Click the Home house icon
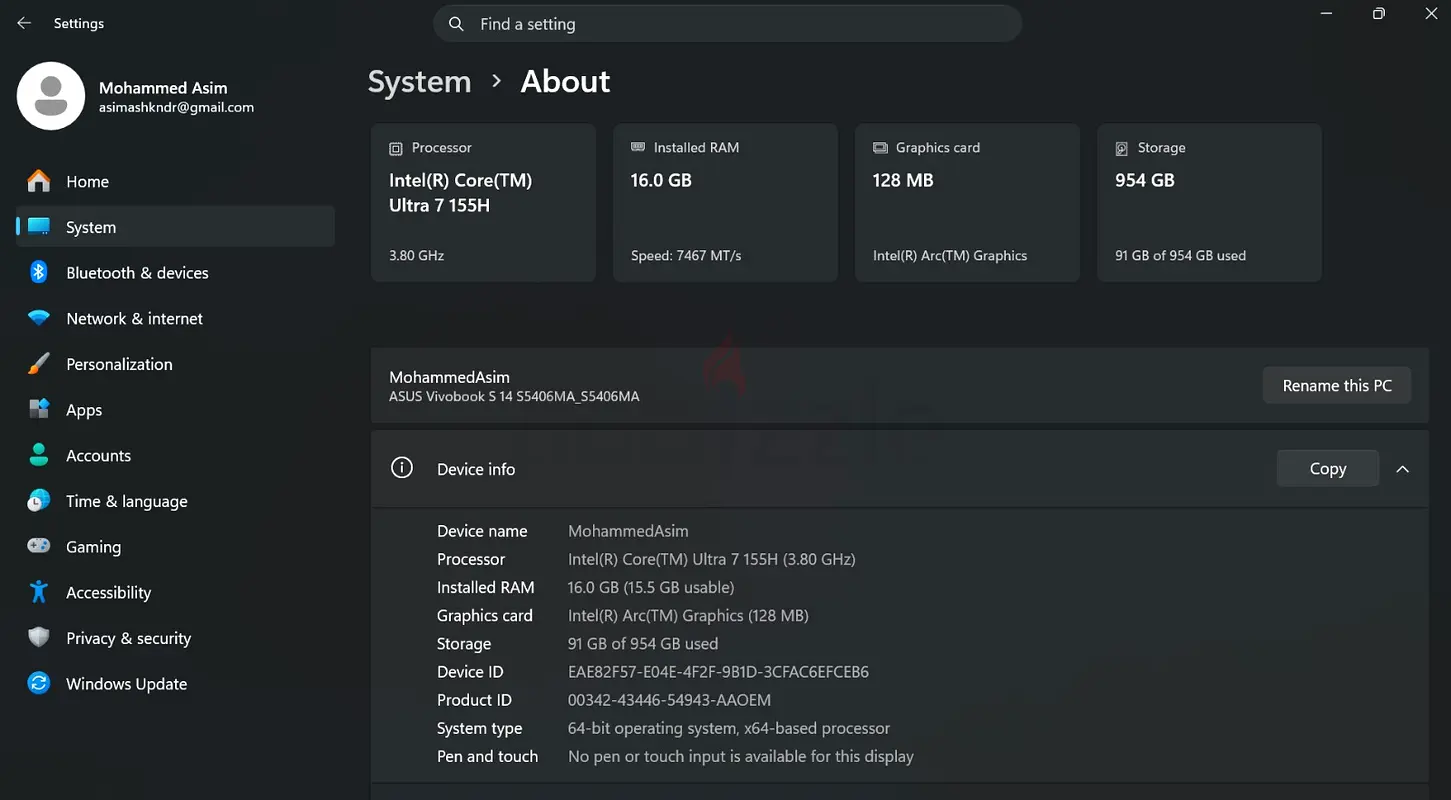Screen dimensions: 1451x800 (x=39, y=181)
